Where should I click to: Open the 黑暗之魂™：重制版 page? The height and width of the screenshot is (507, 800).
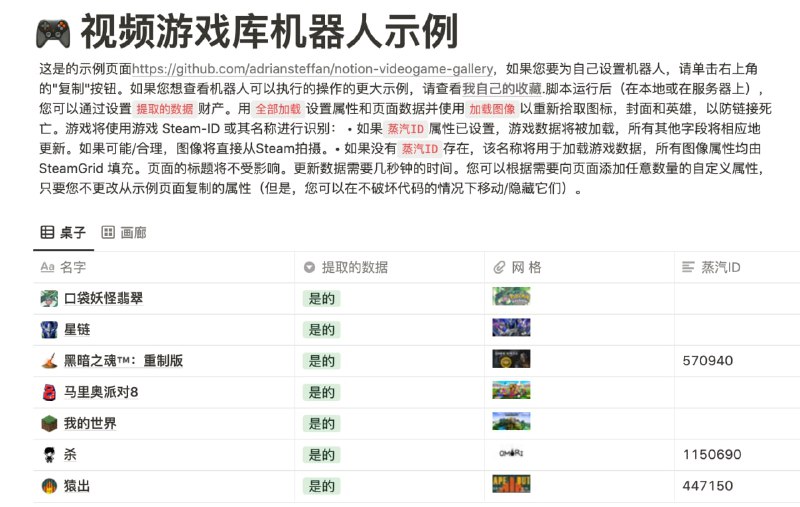(x=123, y=361)
